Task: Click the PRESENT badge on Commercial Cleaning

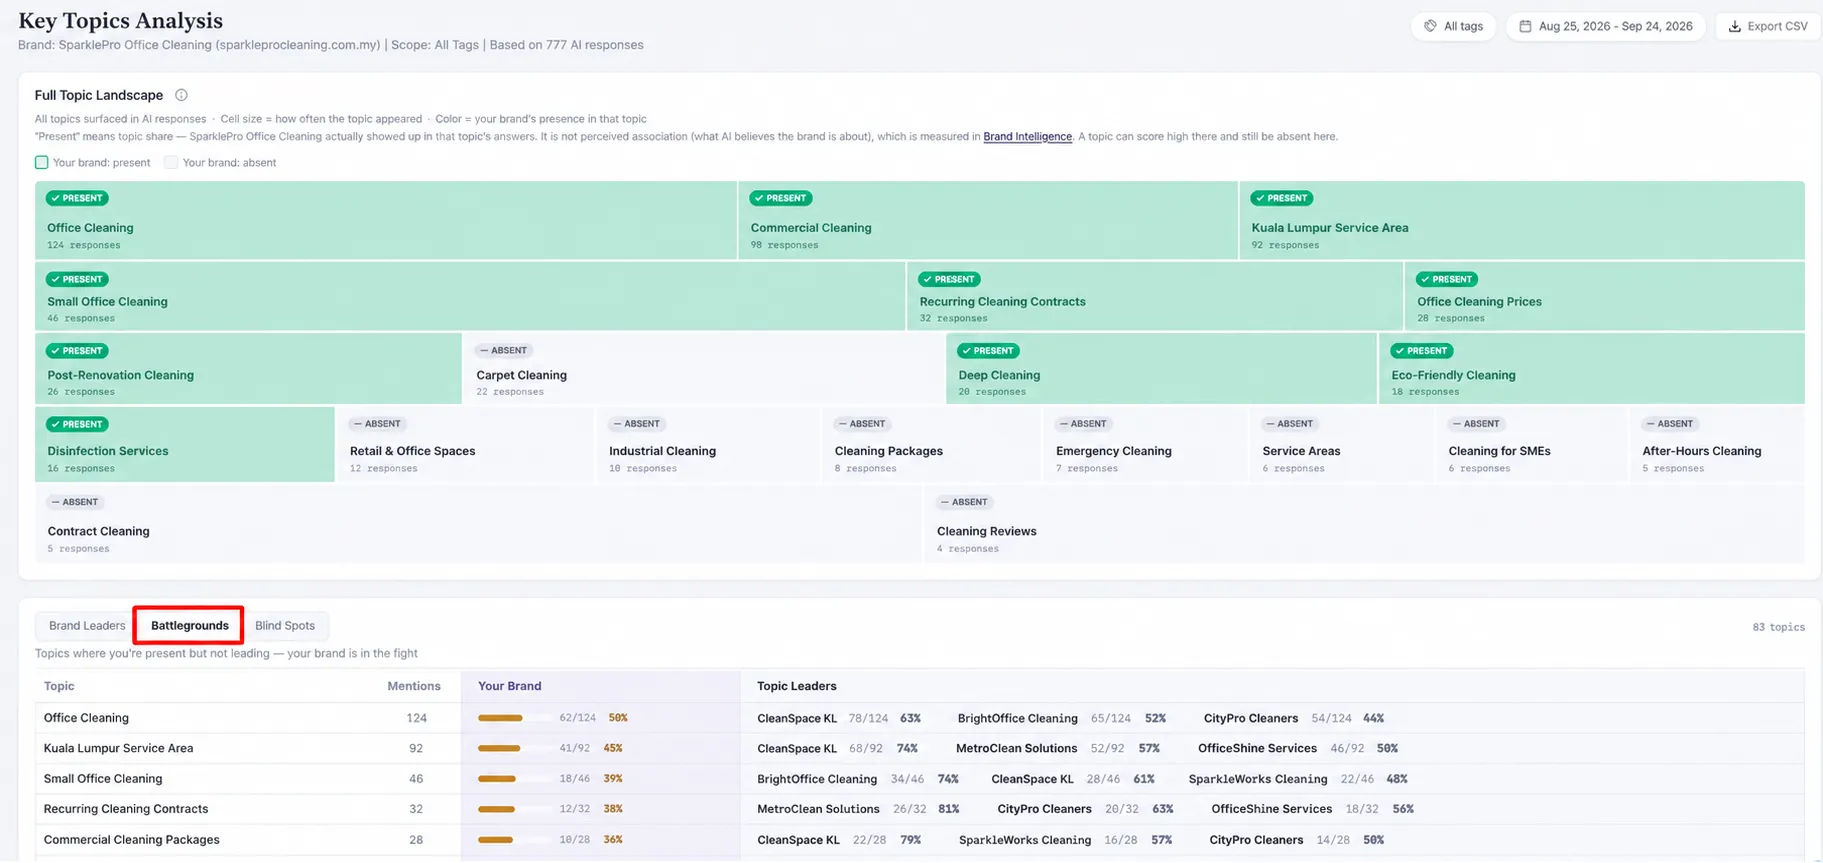Action: (x=781, y=198)
